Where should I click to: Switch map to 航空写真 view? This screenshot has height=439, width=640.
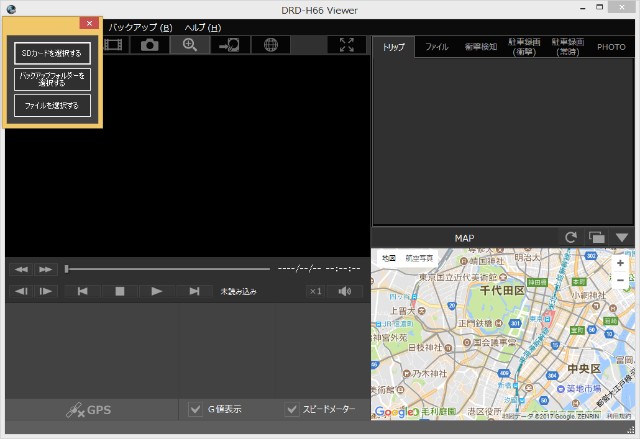[x=419, y=258]
